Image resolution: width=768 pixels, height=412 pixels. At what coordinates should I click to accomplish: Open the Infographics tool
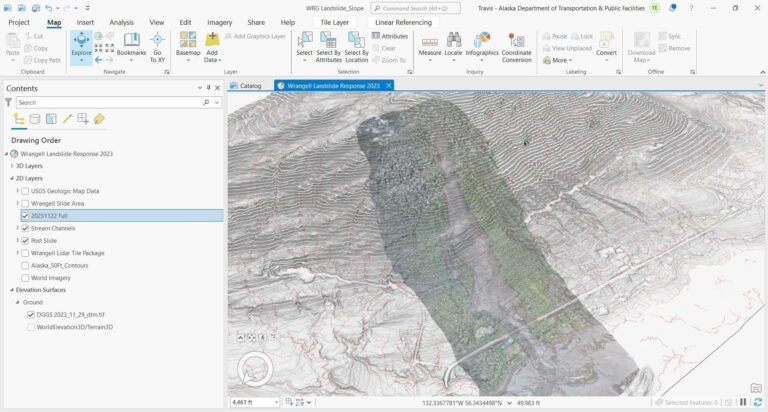tap(482, 48)
